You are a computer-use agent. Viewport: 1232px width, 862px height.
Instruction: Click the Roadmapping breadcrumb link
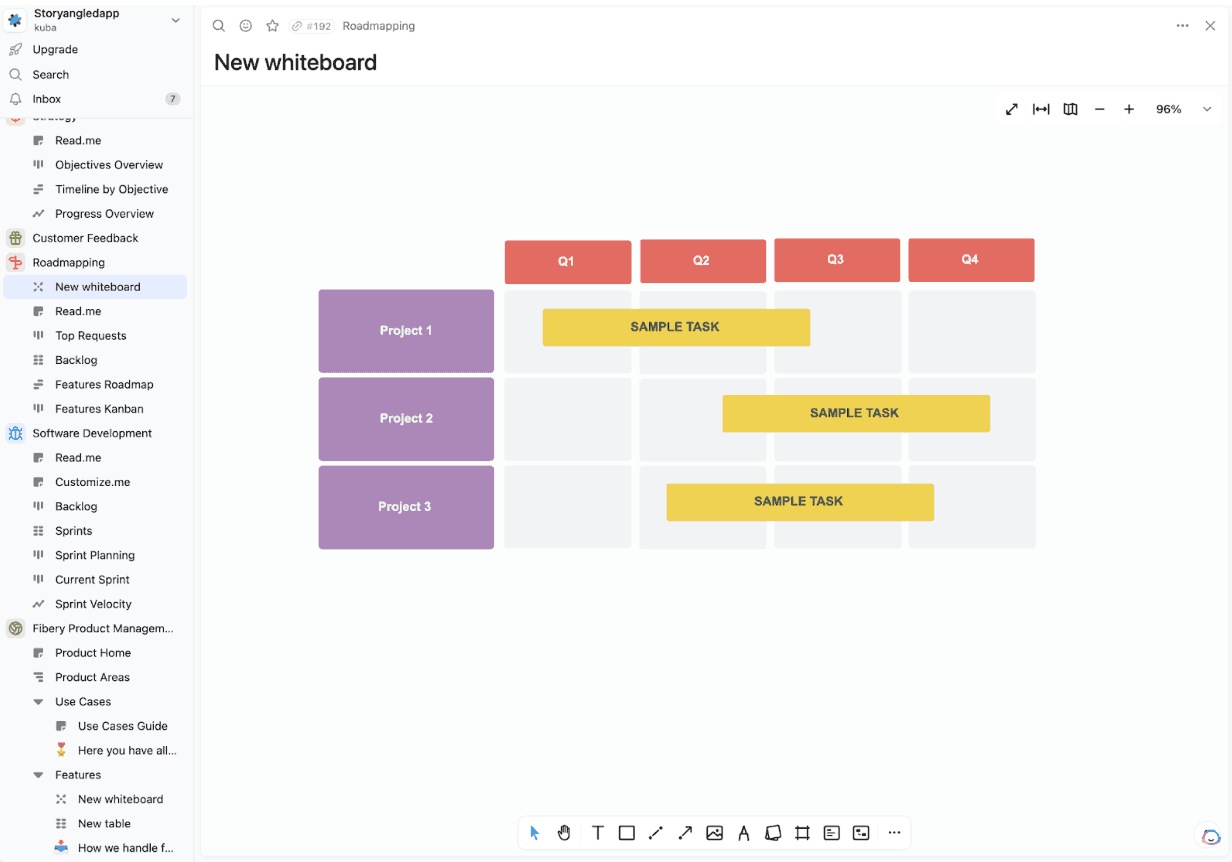(379, 26)
